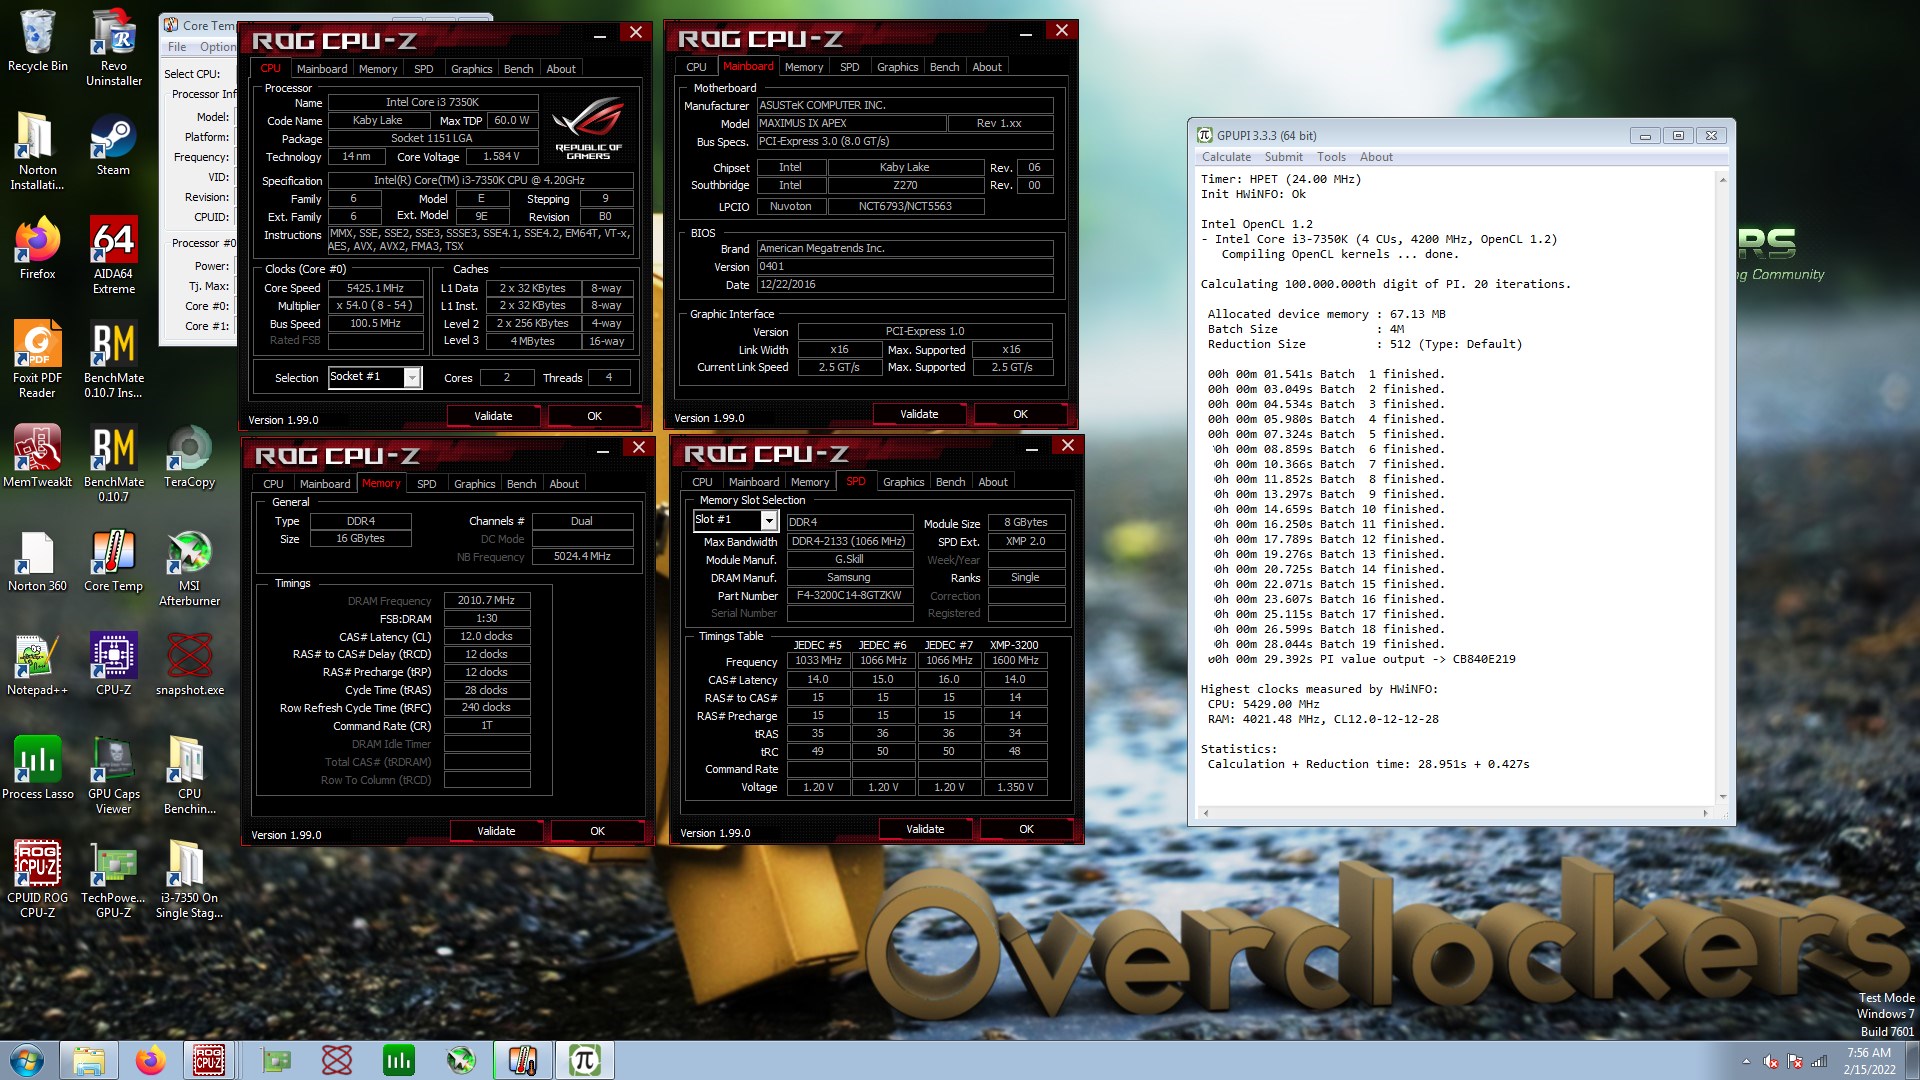1920x1080 pixels.
Task: Open MemTweakIt desktop icon
Action: [38, 457]
